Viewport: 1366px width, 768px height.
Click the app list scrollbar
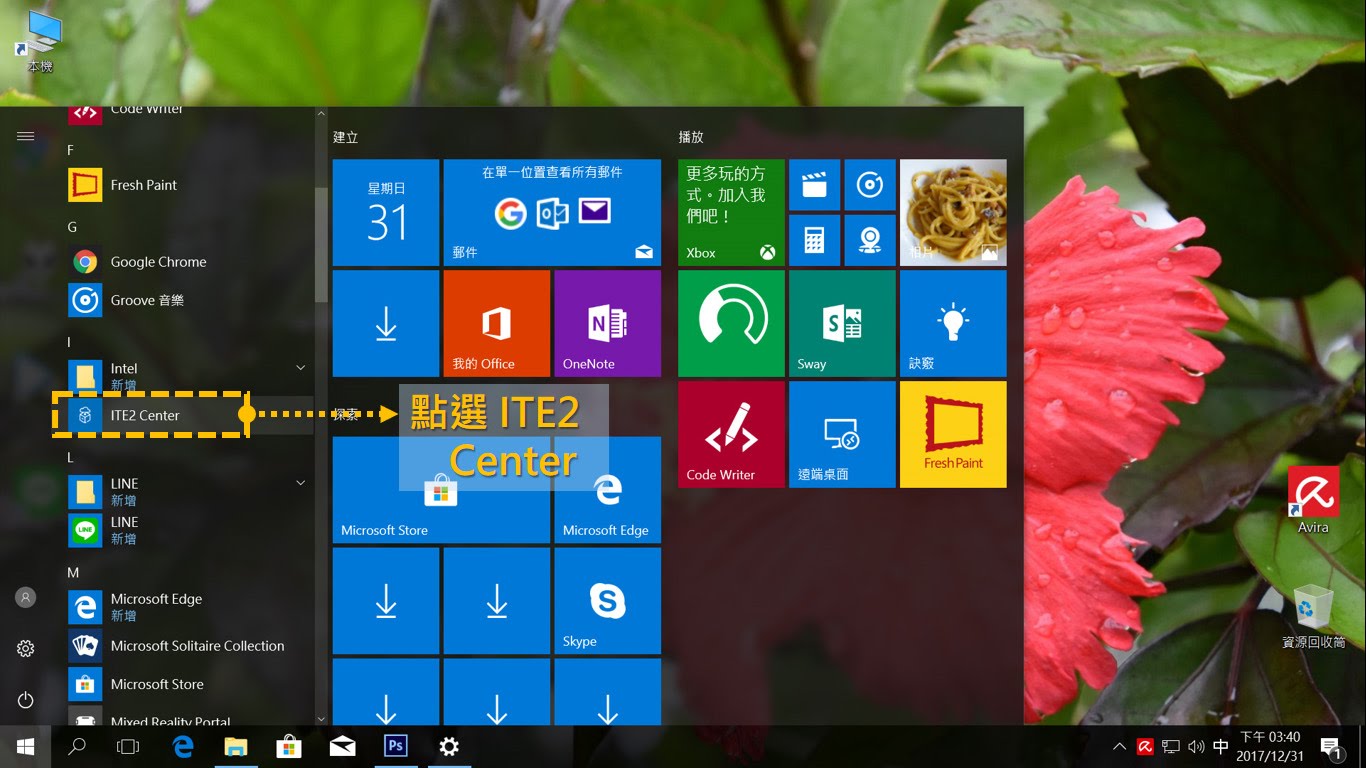click(x=321, y=243)
